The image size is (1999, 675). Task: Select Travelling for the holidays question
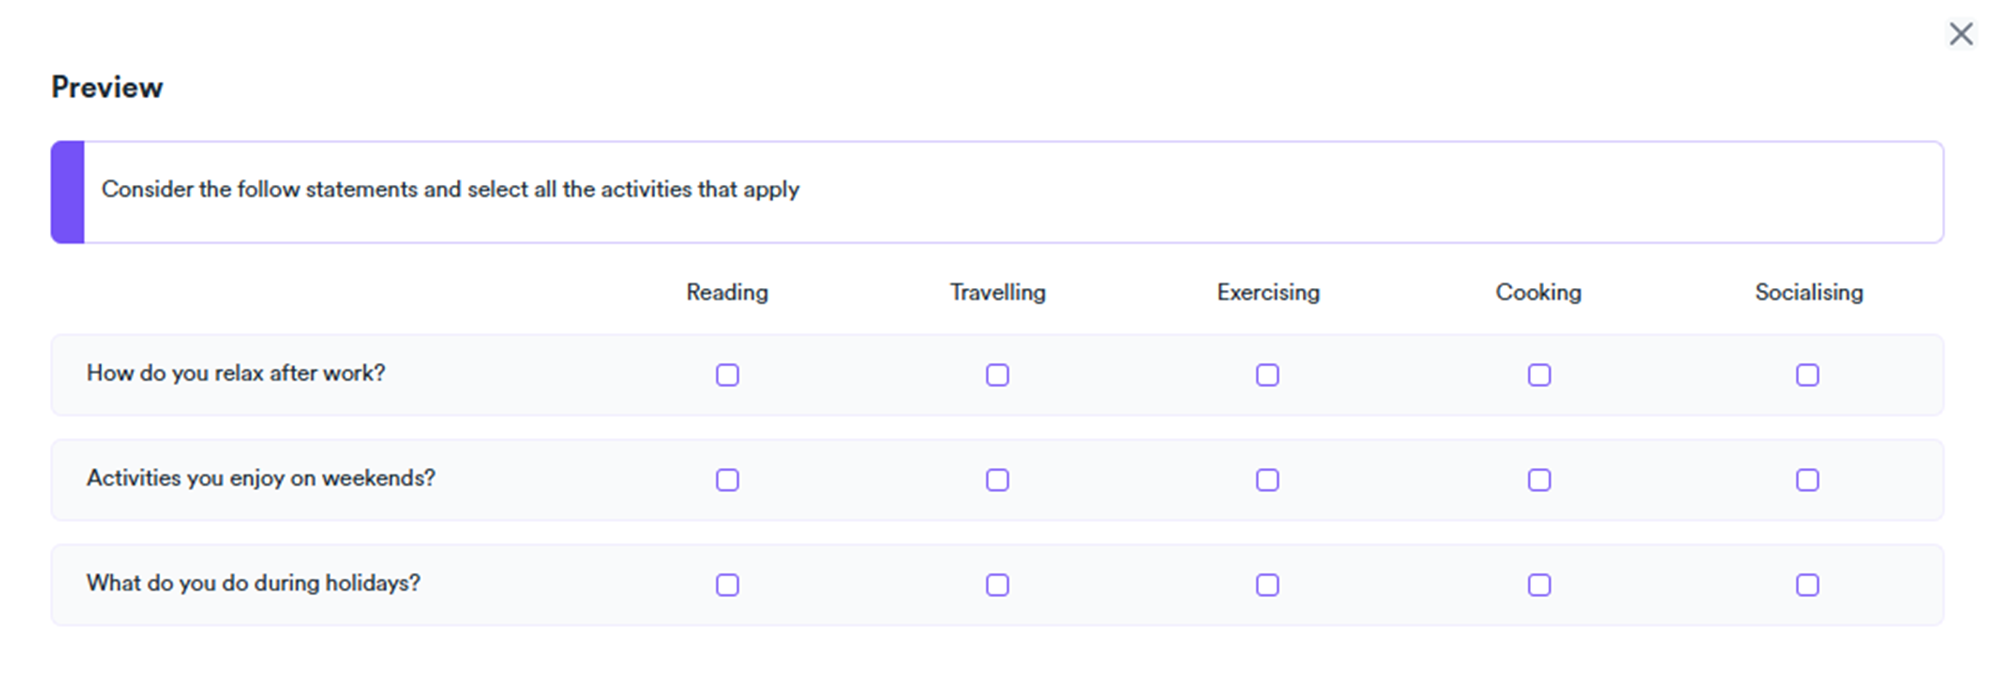pos(997,585)
